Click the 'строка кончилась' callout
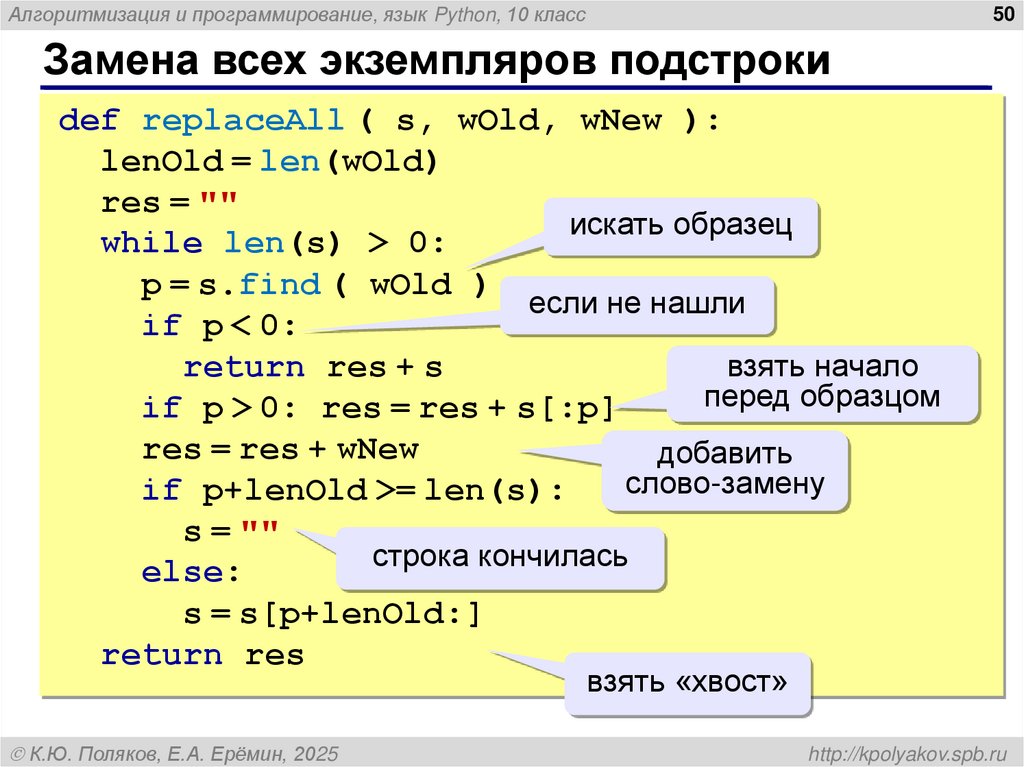Image resolution: width=1024 pixels, height=767 pixels. click(x=500, y=557)
